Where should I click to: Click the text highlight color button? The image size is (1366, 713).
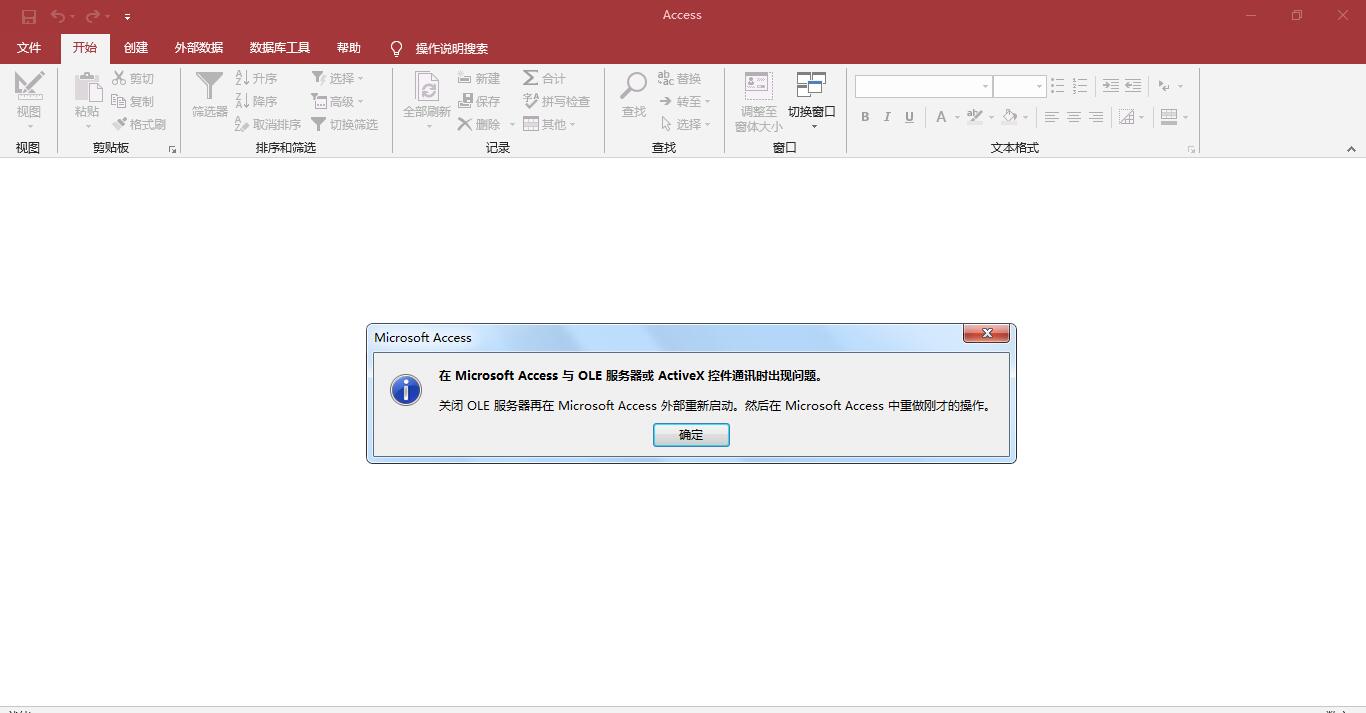975,117
